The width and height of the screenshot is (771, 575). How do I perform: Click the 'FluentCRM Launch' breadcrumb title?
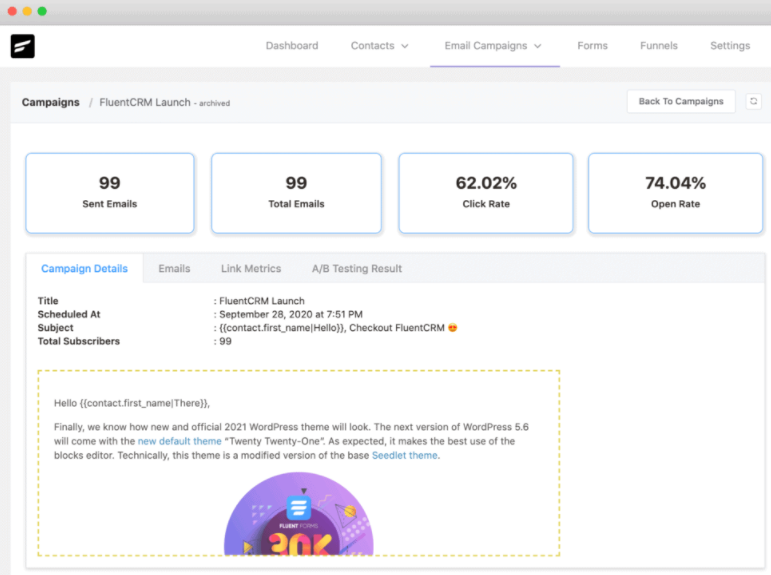point(145,102)
